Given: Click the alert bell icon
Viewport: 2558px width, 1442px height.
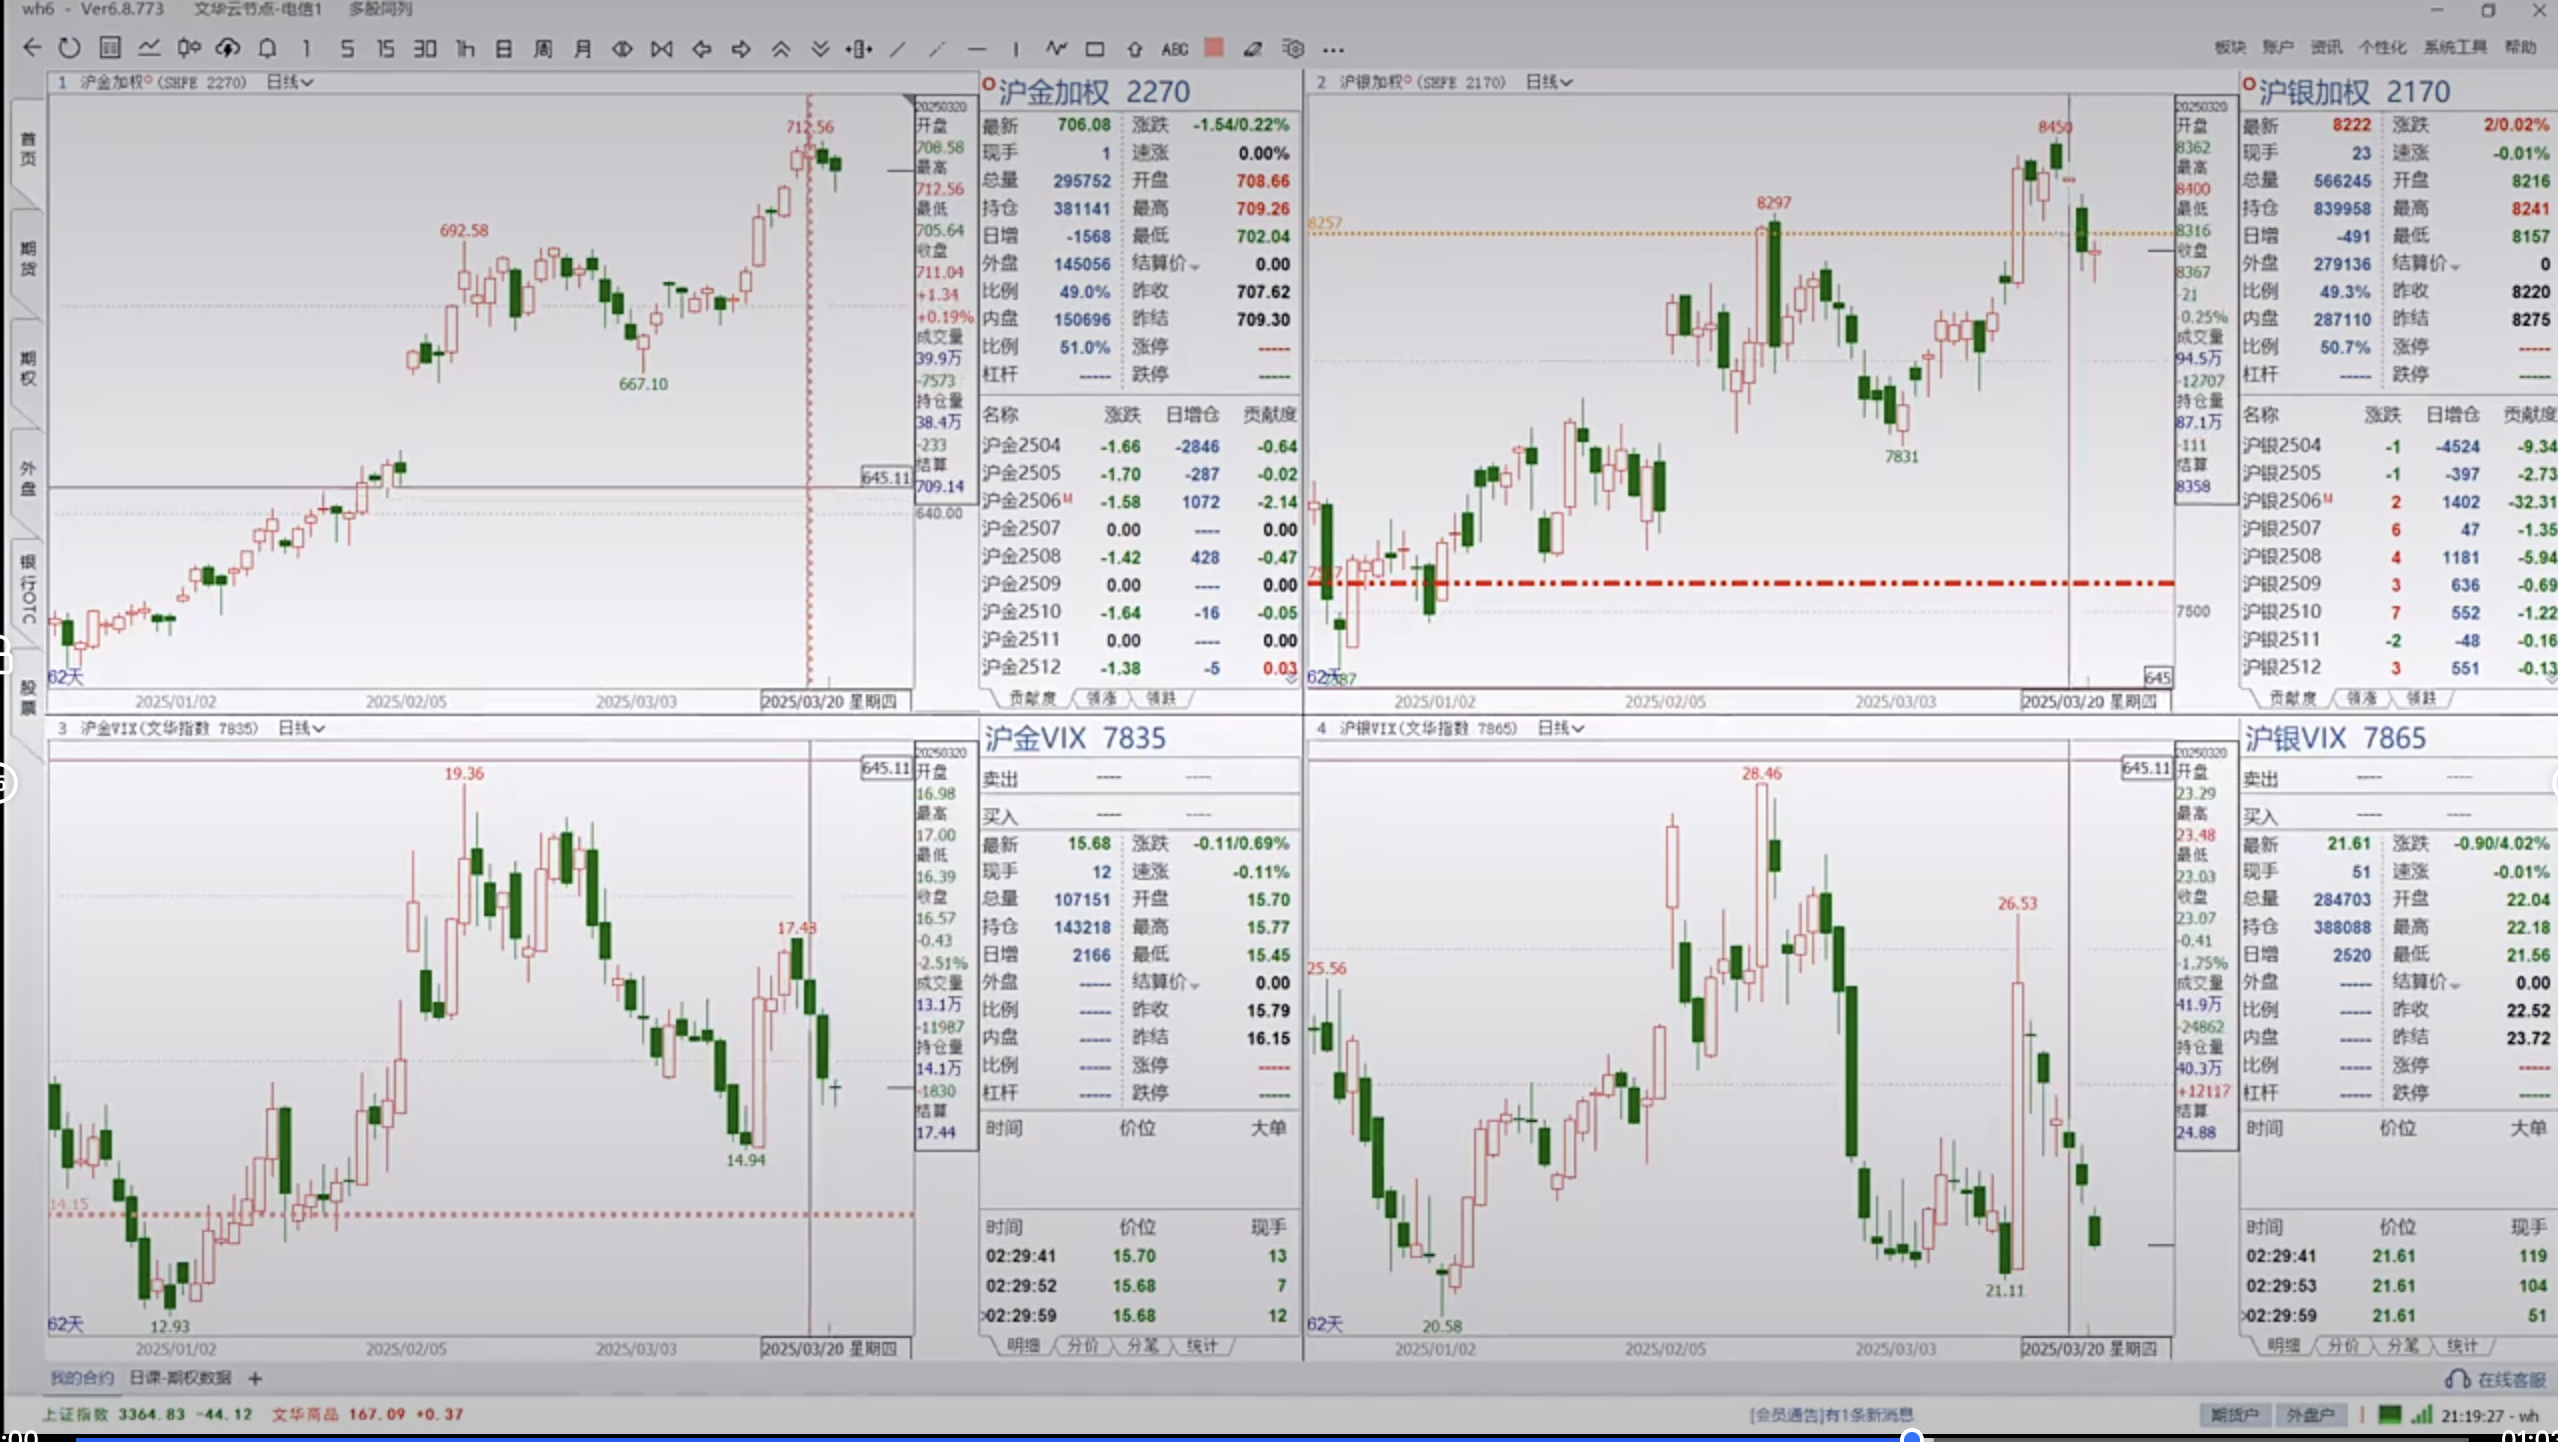Looking at the screenshot, I should (x=267, y=48).
